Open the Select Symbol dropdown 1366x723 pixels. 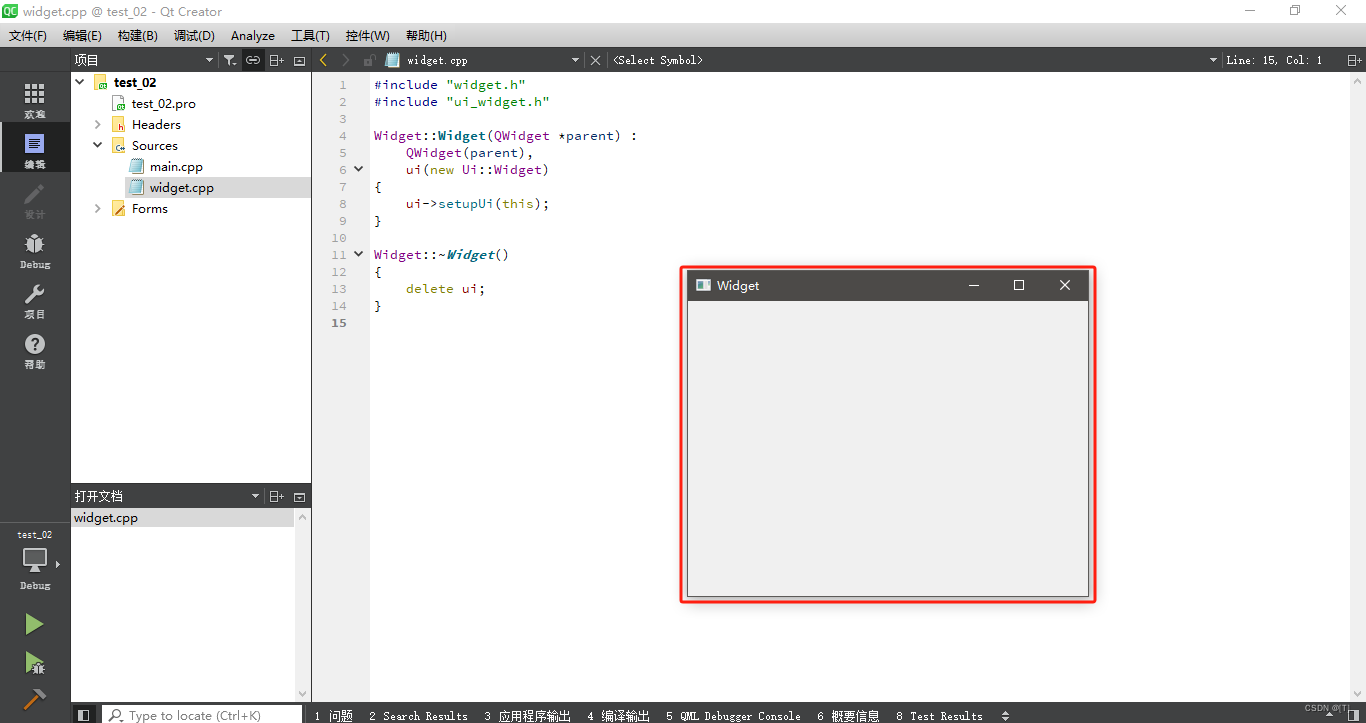pos(1213,60)
